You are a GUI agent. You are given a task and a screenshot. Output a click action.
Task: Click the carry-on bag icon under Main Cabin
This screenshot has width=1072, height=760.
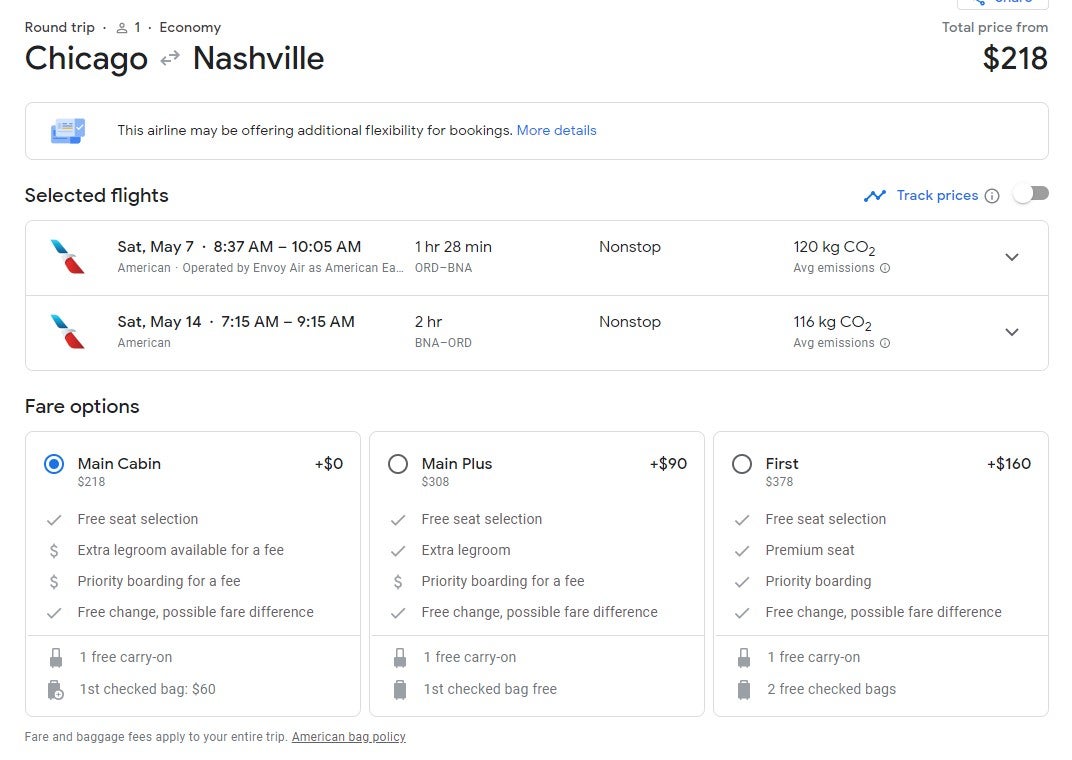tap(57, 657)
